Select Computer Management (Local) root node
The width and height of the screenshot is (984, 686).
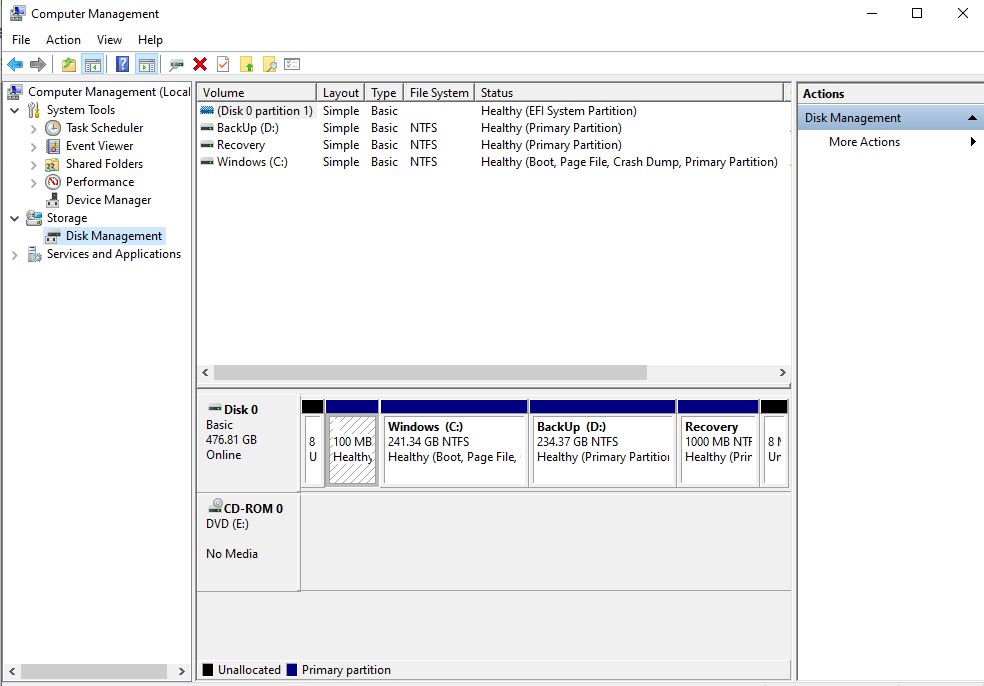(109, 92)
